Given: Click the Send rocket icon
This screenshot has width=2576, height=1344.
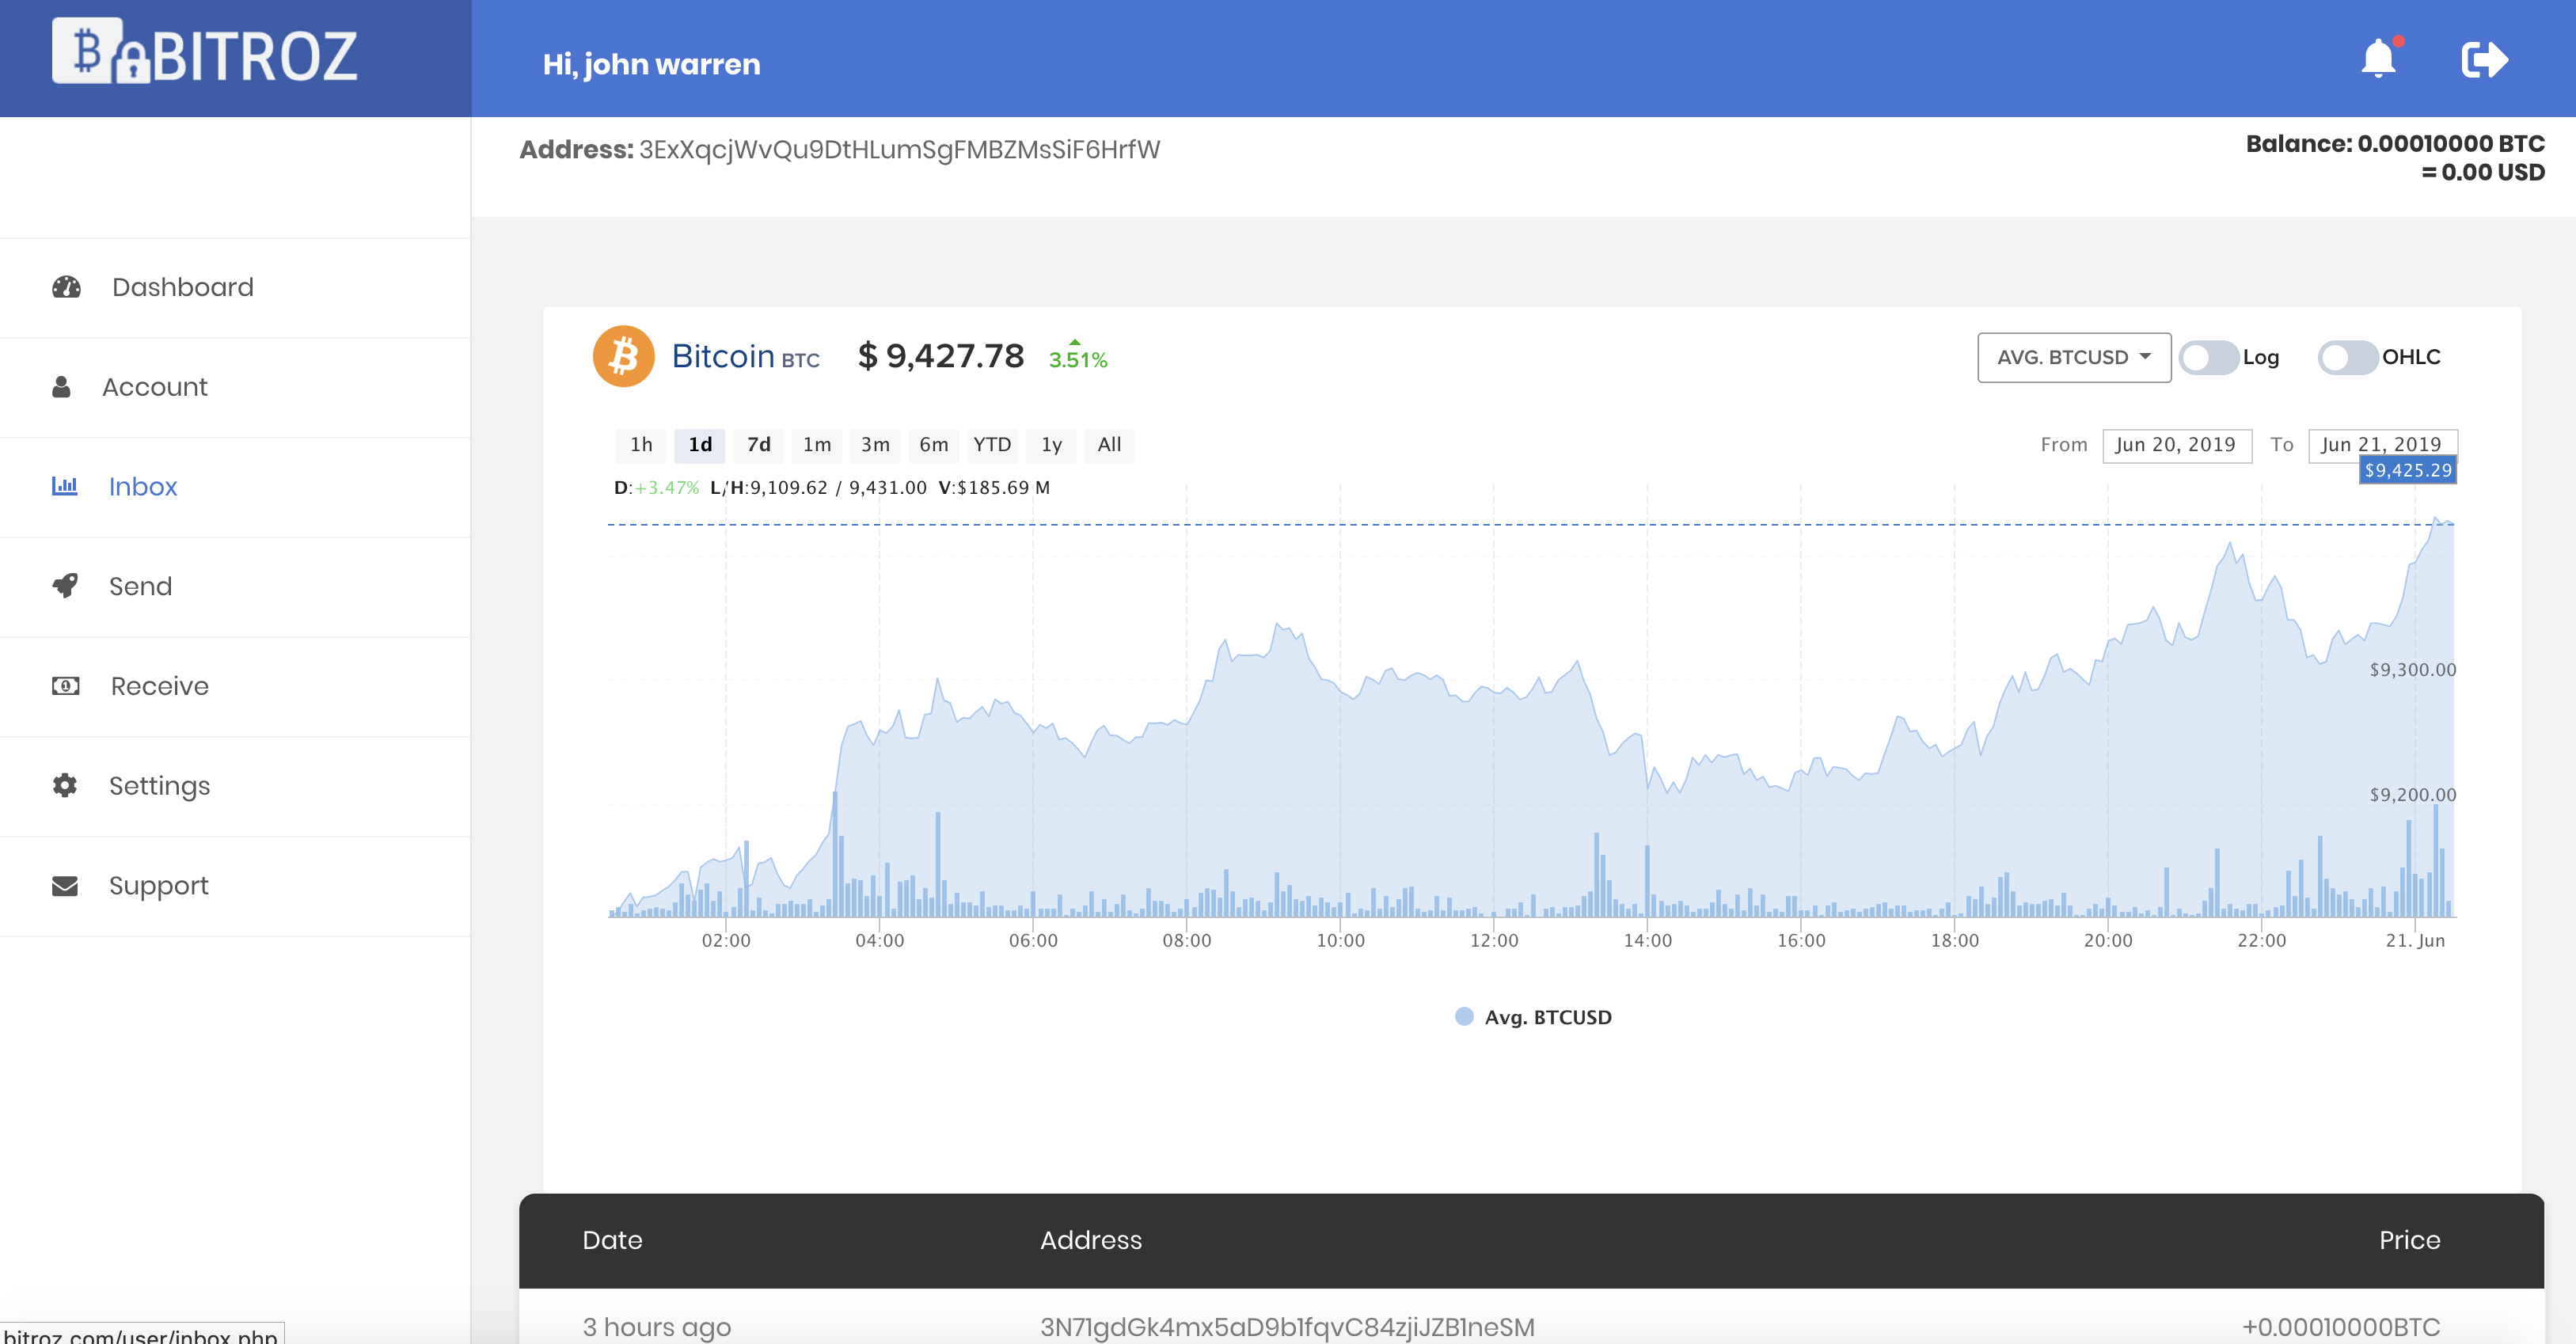Looking at the screenshot, I should coord(64,586).
